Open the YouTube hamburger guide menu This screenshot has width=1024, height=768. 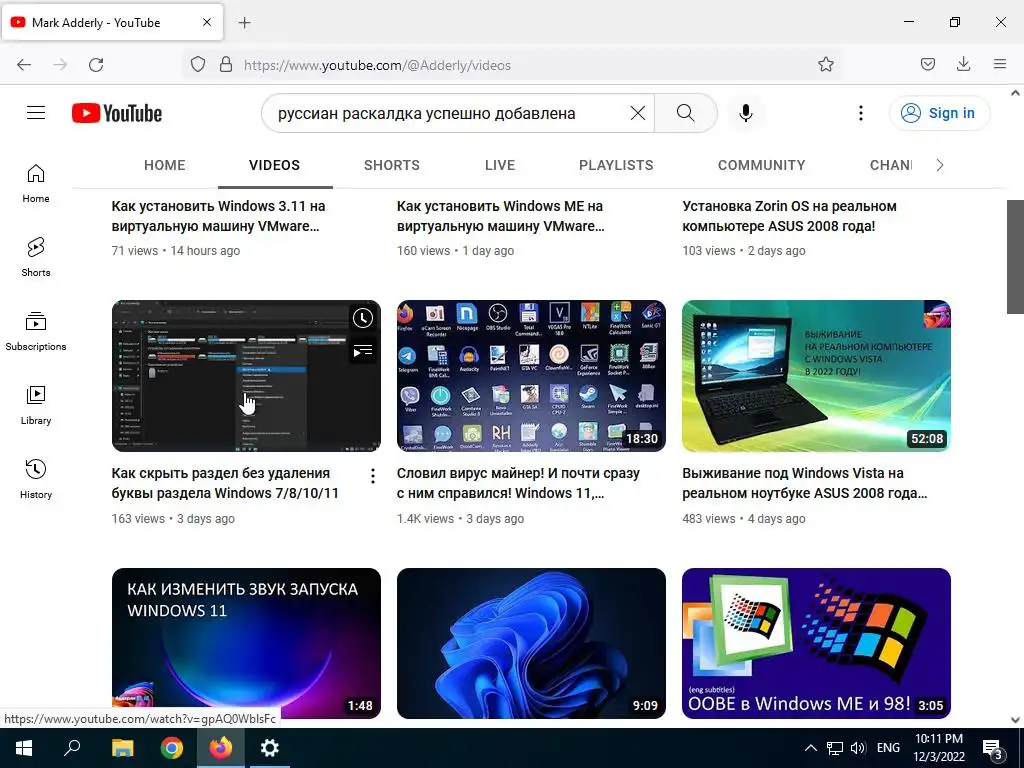pos(36,113)
